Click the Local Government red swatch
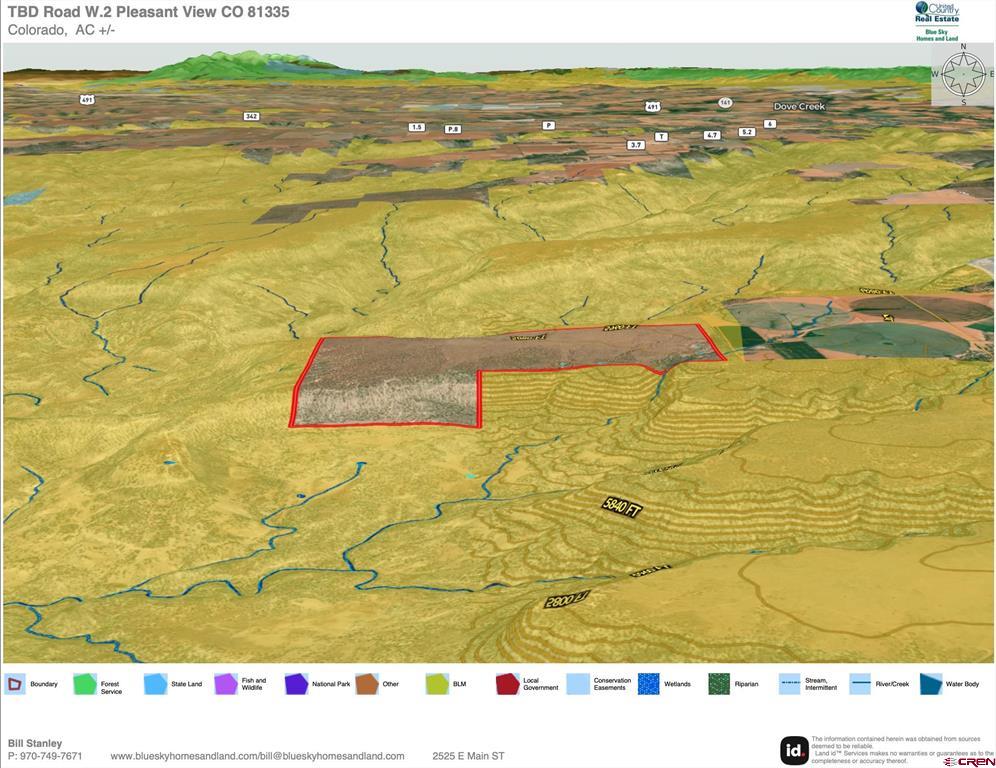The height and width of the screenshot is (768, 996). (x=507, y=684)
